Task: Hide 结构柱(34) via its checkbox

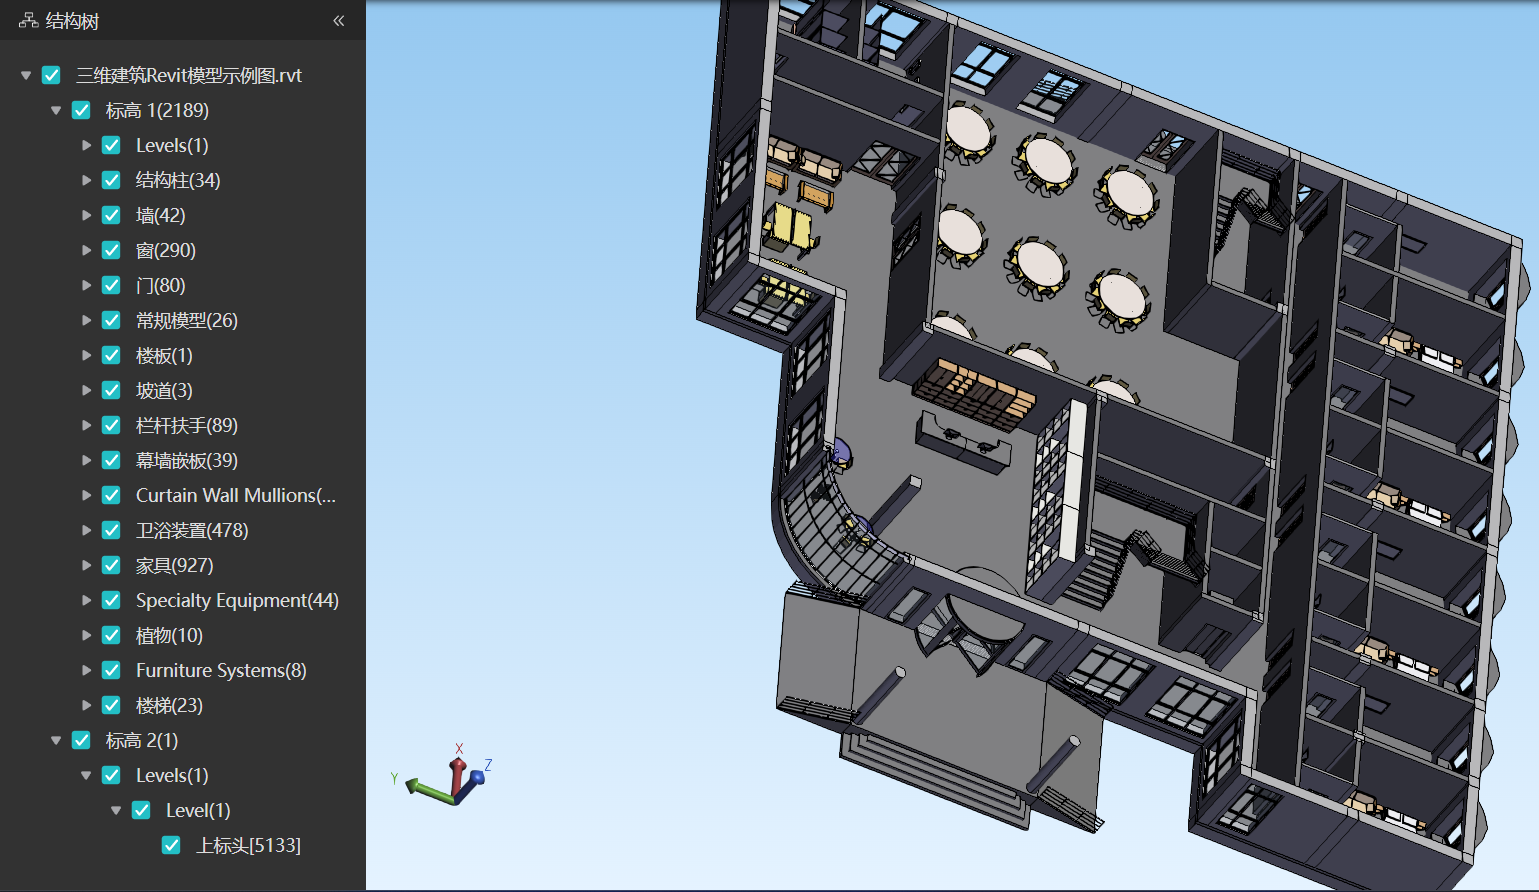Action: coord(111,180)
